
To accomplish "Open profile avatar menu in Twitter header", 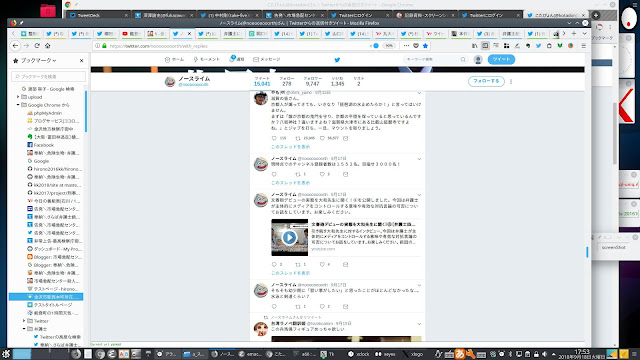I will click(478, 60).
